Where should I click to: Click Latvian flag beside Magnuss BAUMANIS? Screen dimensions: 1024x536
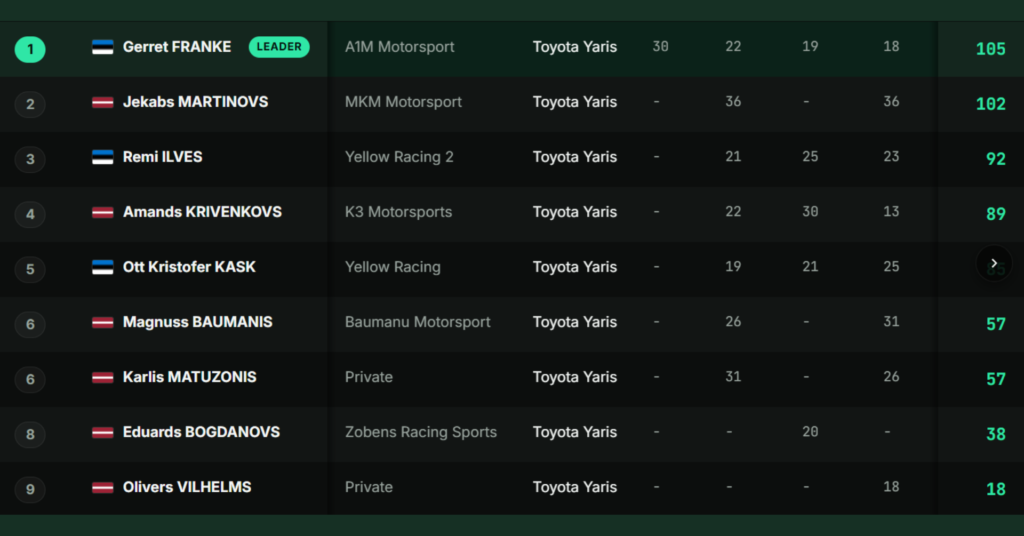[x=103, y=322]
